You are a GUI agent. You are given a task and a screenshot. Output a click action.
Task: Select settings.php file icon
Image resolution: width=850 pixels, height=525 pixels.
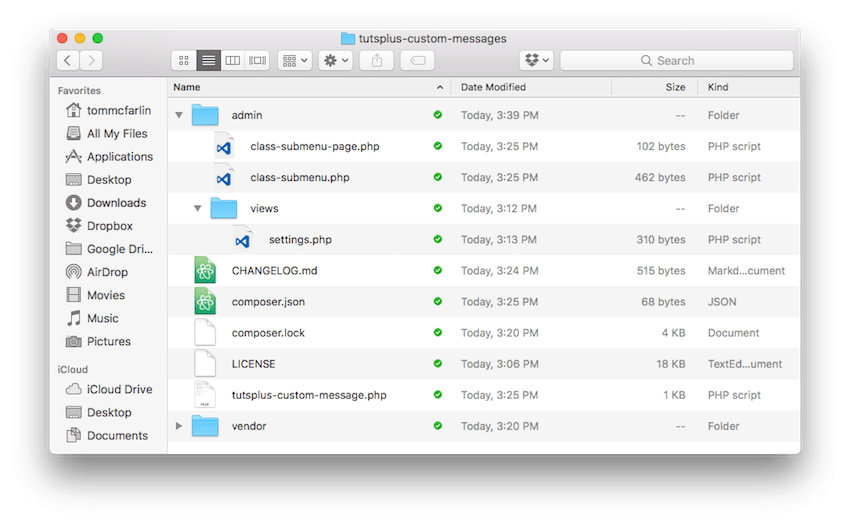click(242, 240)
